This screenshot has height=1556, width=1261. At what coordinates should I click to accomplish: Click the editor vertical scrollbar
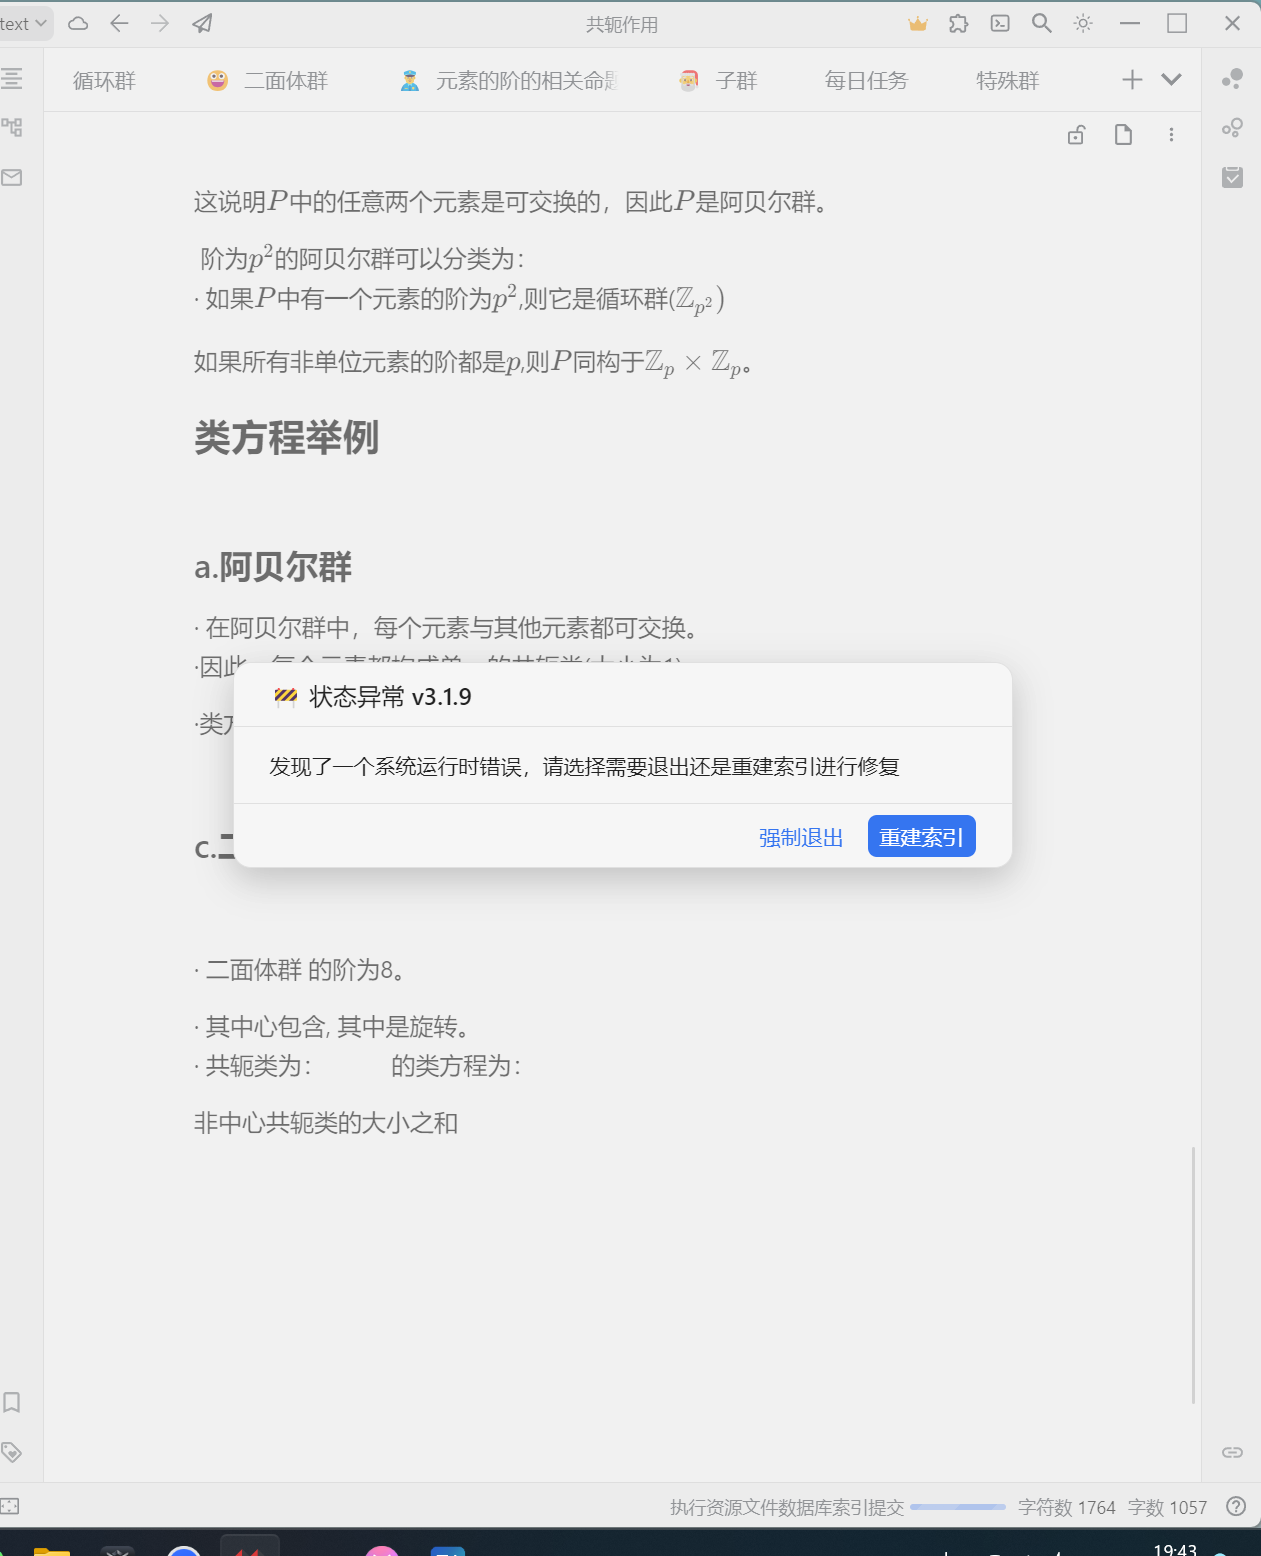click(x=1193, y=1275)
